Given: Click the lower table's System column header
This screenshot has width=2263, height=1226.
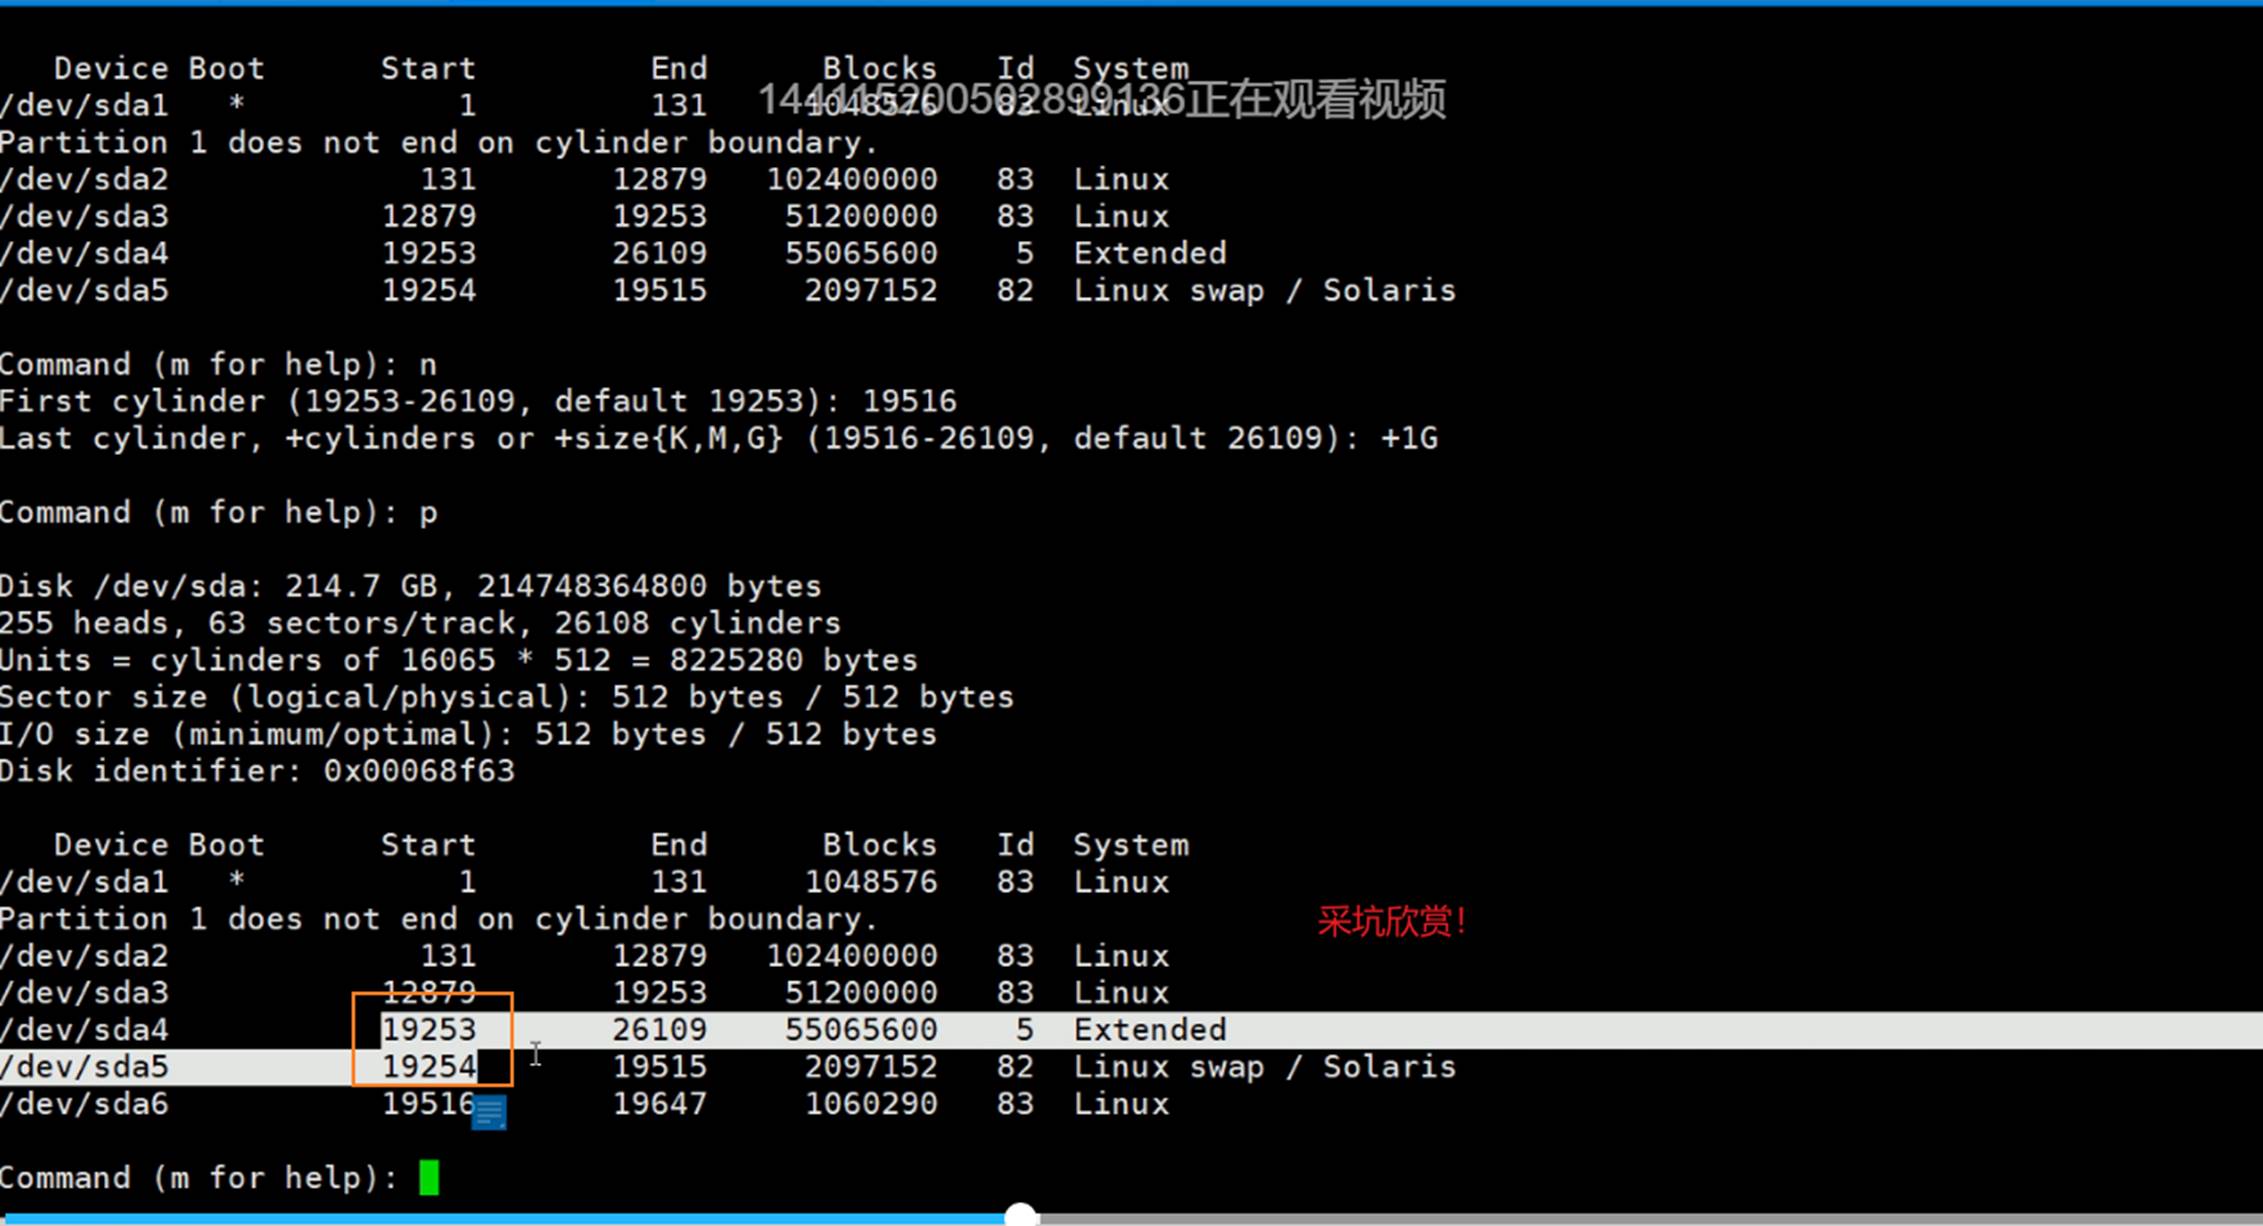Looking at the screenshot, I should click(1131, 845).
